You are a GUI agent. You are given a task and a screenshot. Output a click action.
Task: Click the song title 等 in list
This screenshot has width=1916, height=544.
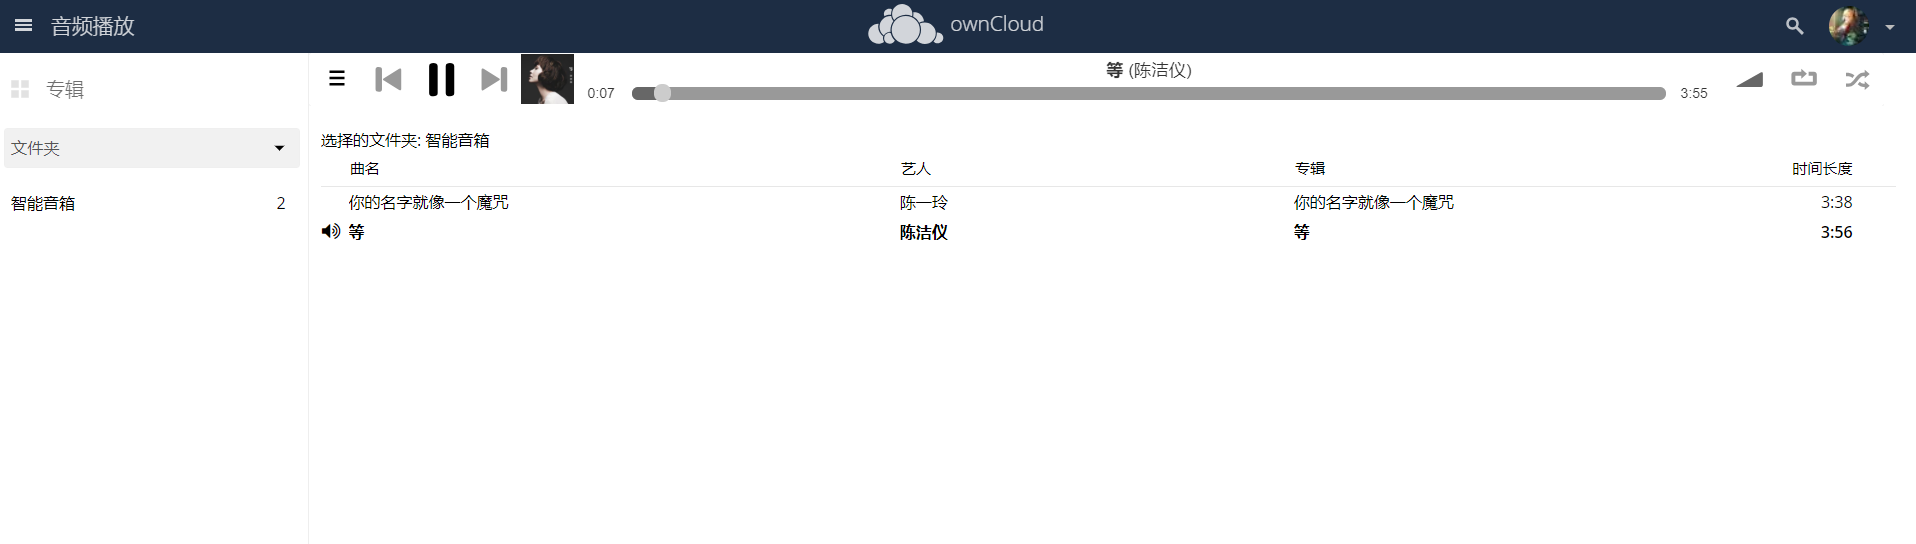[356, 232]
